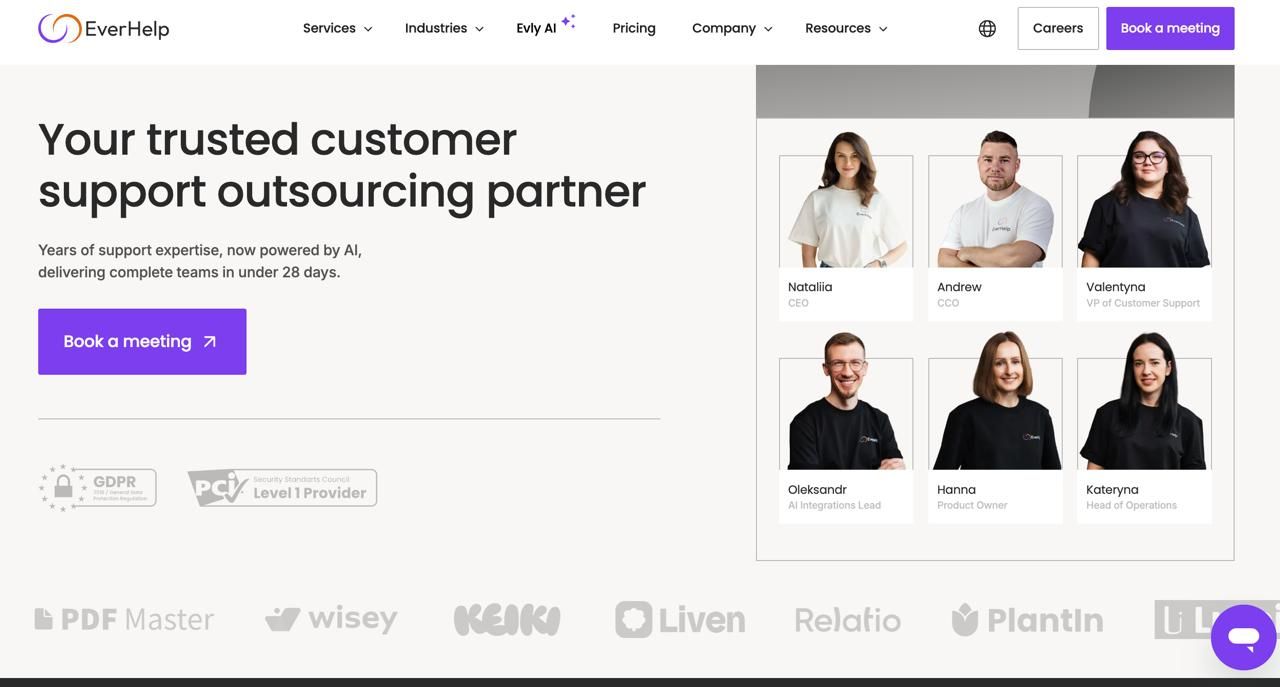Open the Evly AI menu item
Viewport: 1280px width, 687px height.
546,27
